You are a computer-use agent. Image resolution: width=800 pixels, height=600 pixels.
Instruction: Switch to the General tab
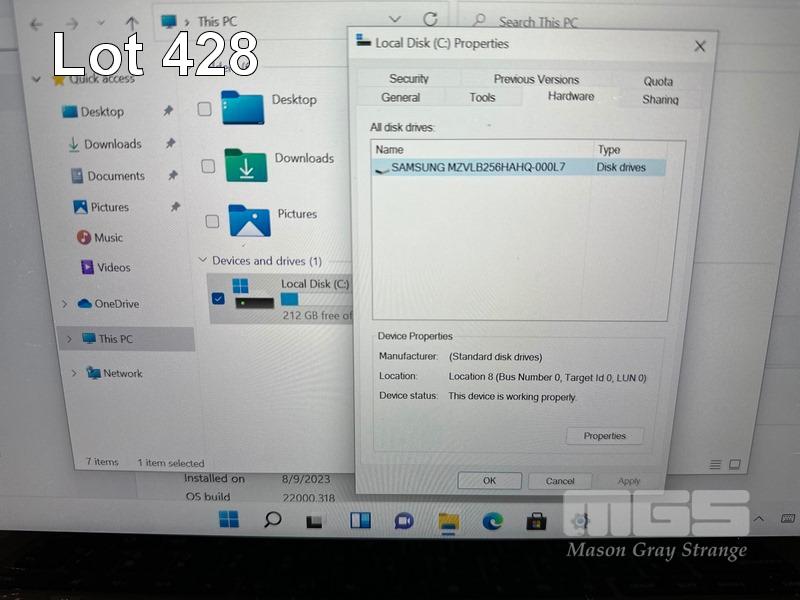(x=400, y=97)
